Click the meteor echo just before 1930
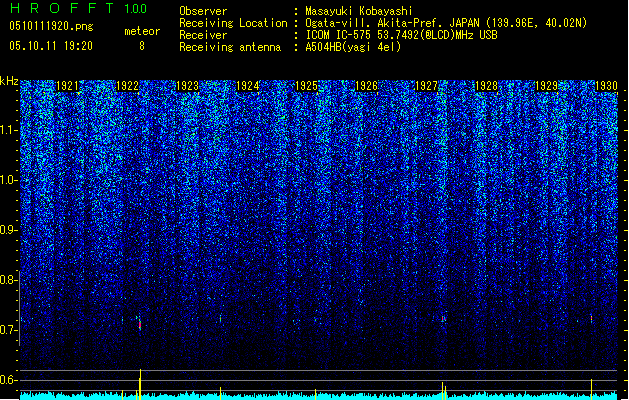 click(x=591, y=318)
